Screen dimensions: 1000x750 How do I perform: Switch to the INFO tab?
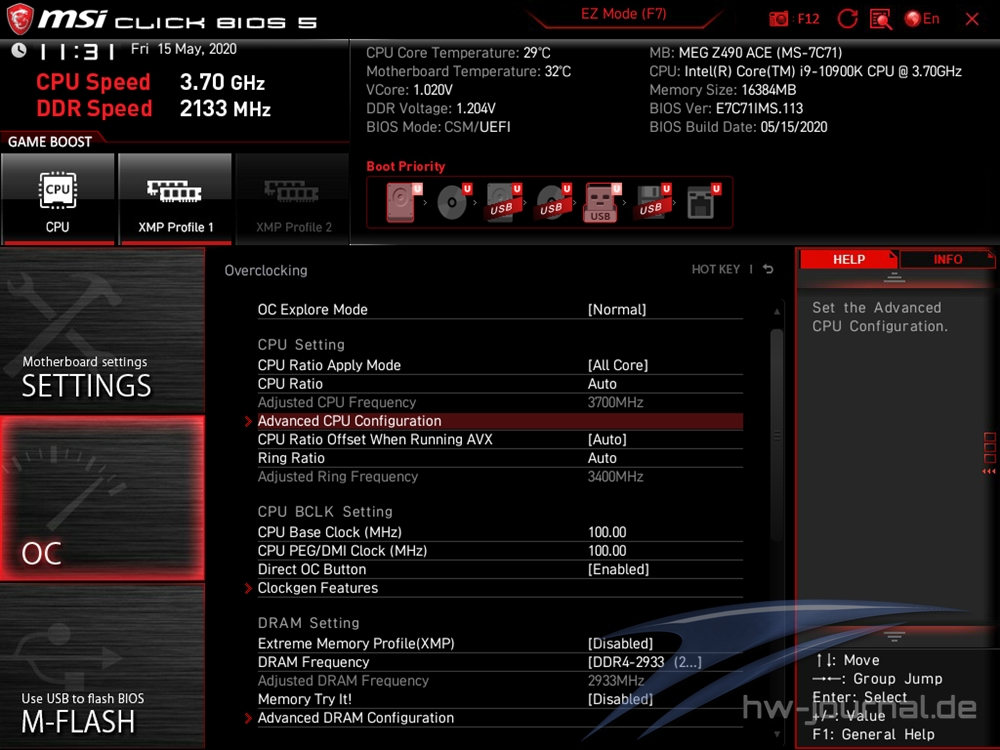point(947,259)
